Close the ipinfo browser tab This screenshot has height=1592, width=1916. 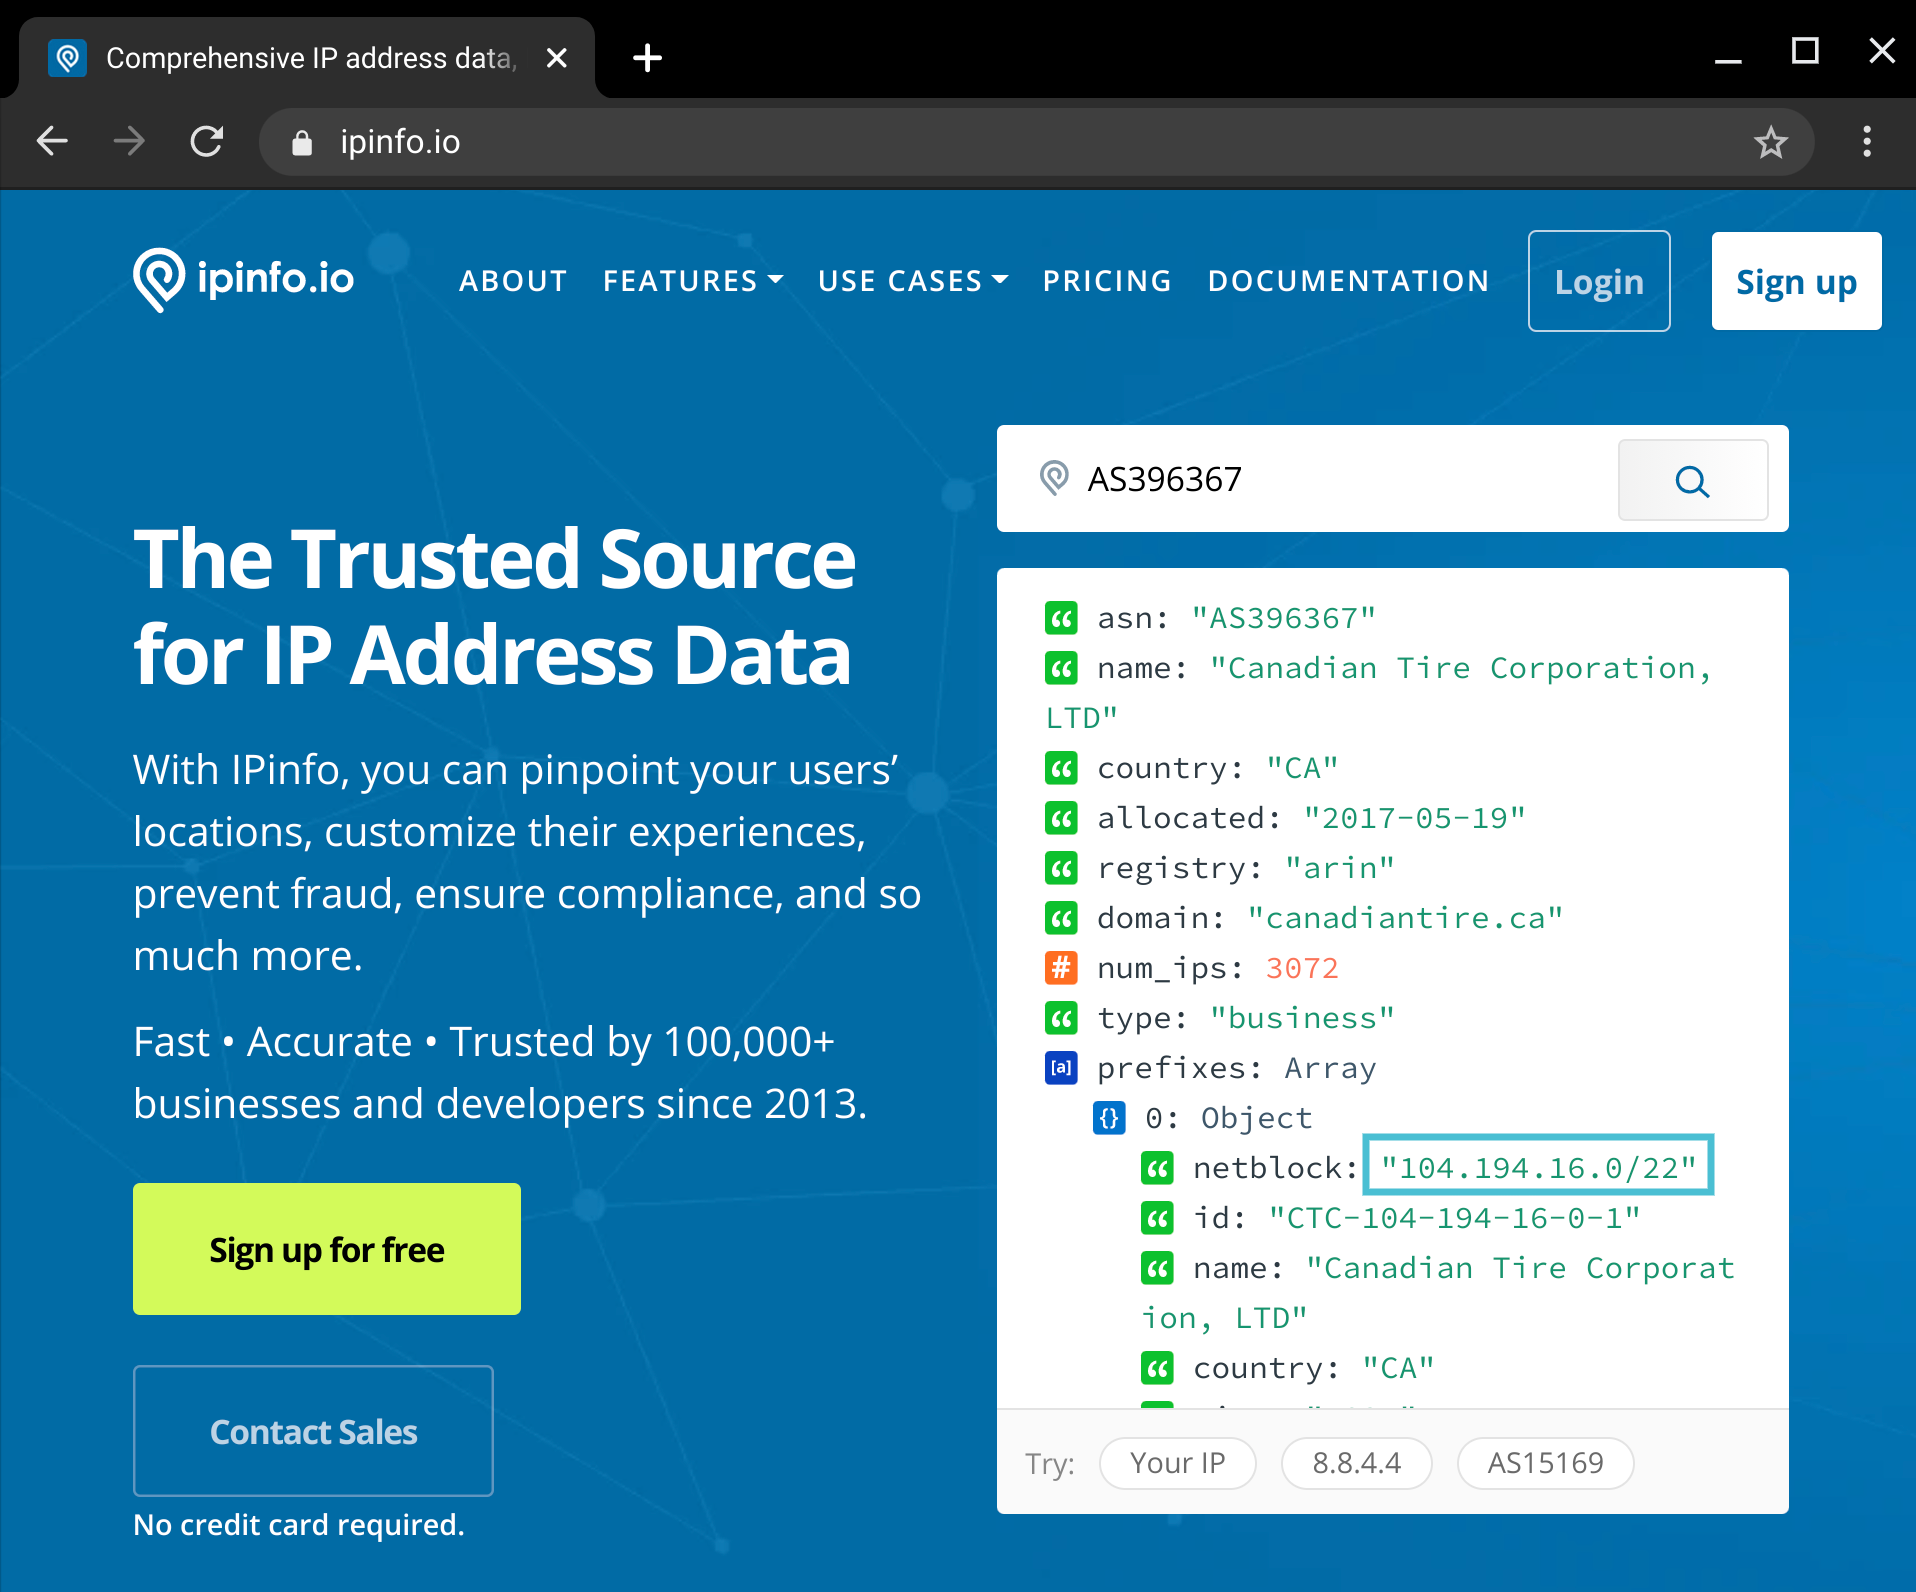pos(557,58)
